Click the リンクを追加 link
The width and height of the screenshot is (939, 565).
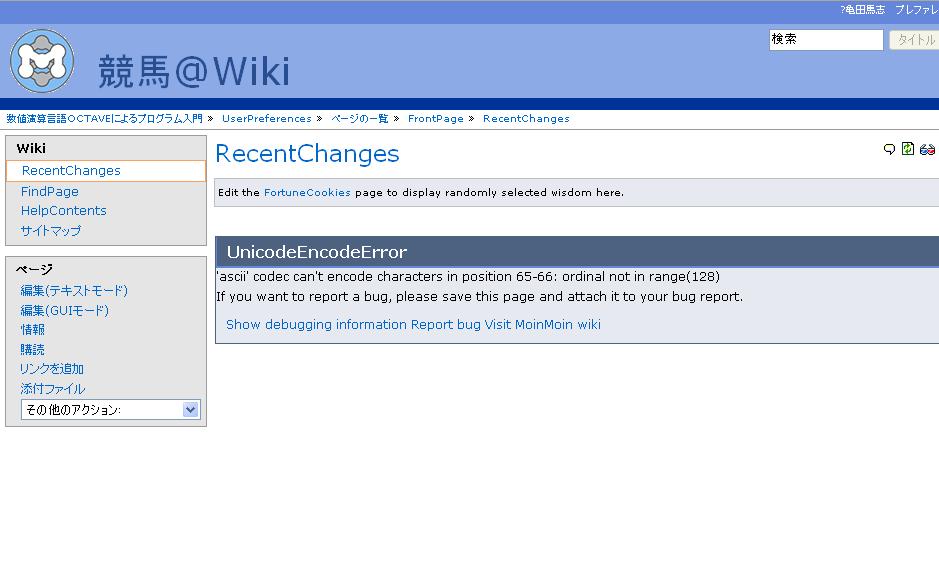(52, 369)
